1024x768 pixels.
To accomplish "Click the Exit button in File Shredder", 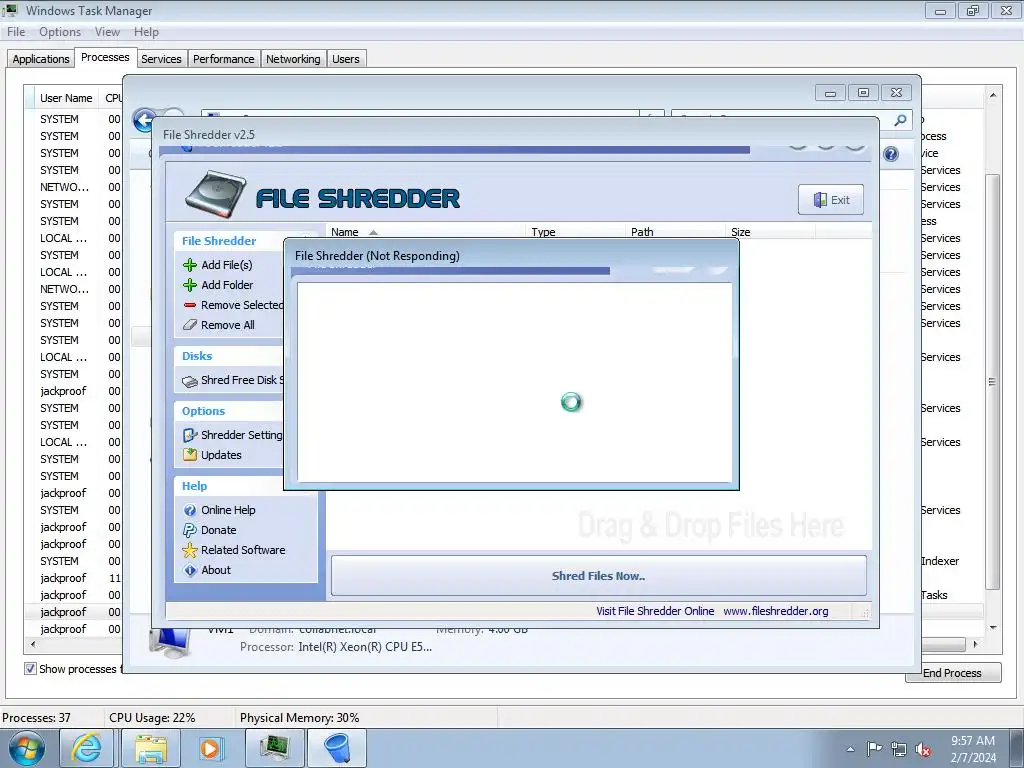I will 831,200.
